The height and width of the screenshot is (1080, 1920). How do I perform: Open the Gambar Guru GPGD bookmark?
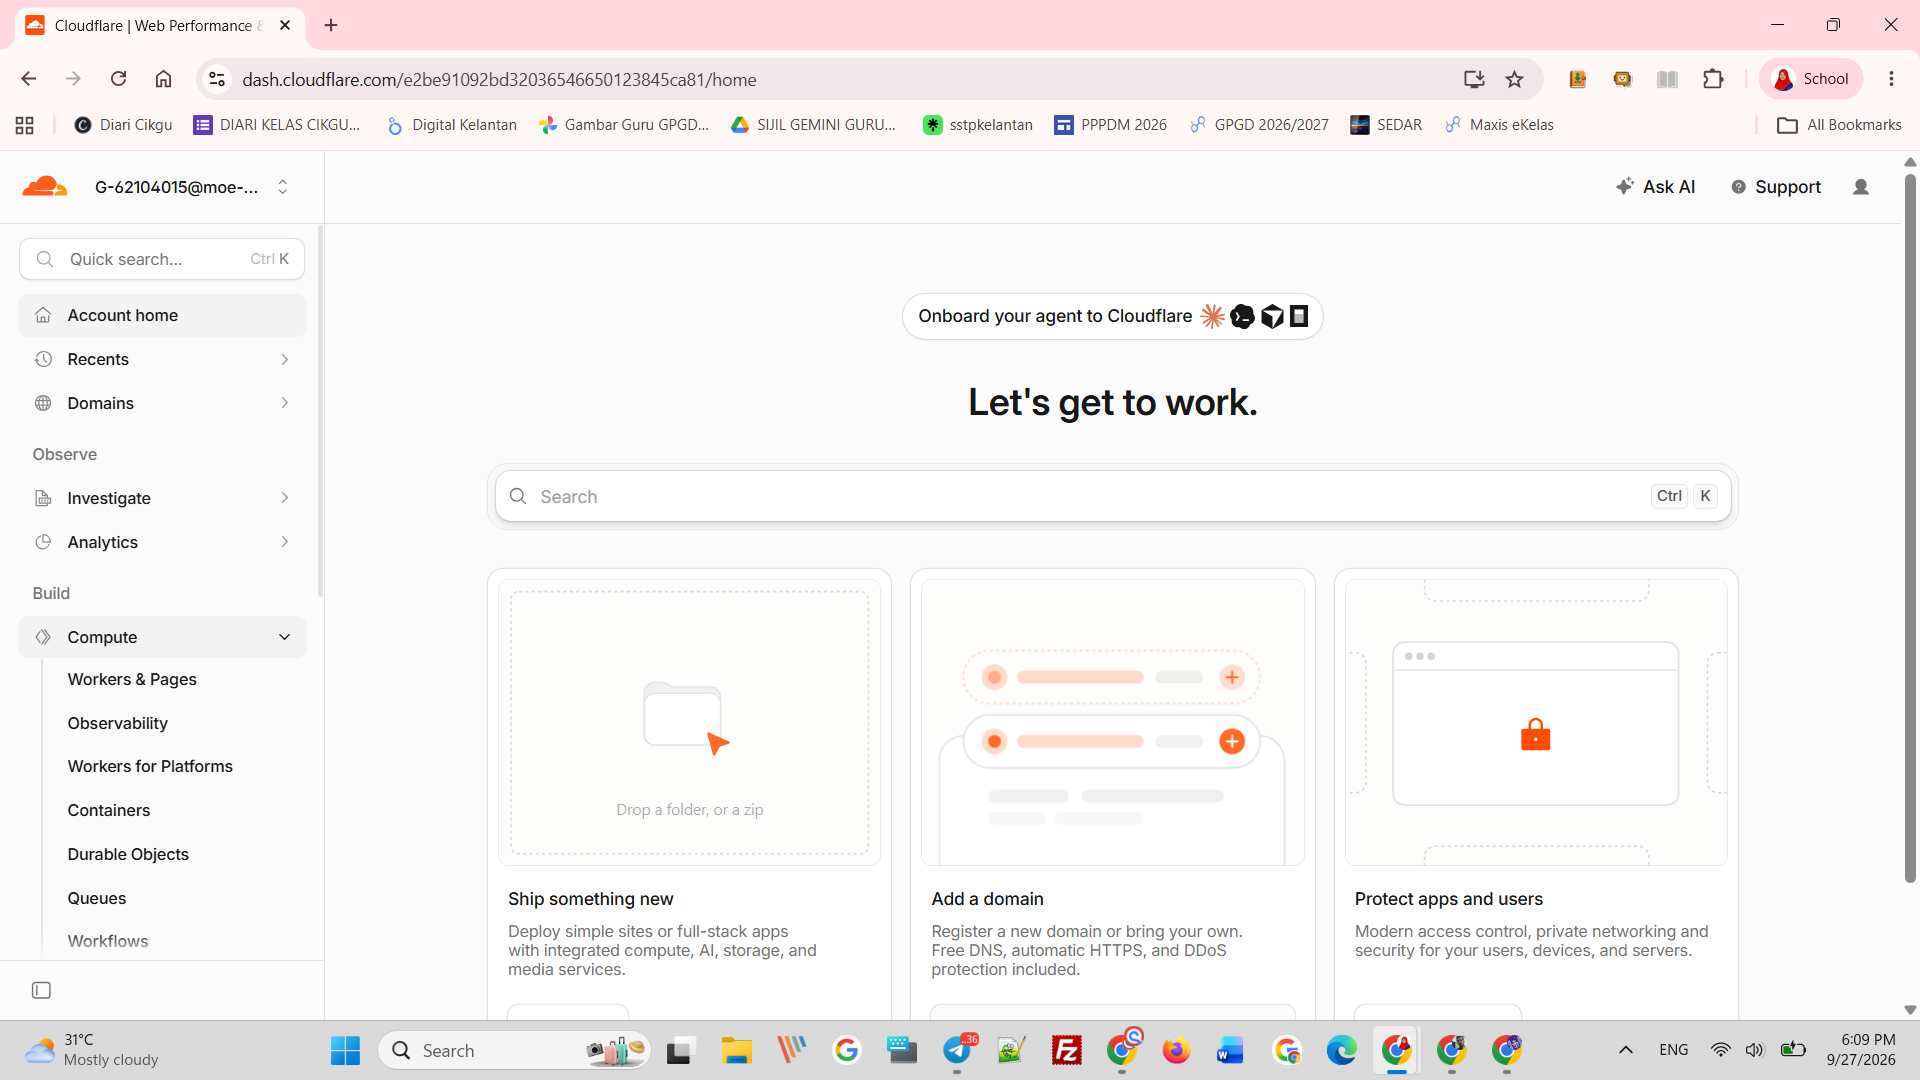(623, 125)
